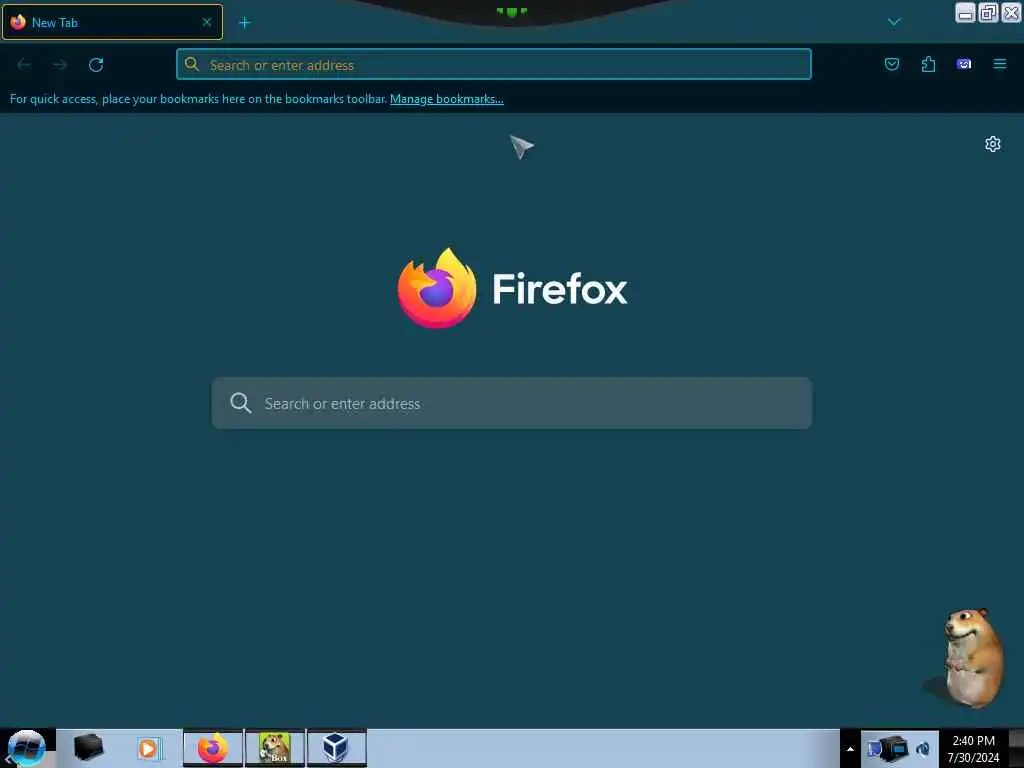Viewport: 1024px width, 768px height.
Task: Close the New Tab tab
Action: (206, 22)
